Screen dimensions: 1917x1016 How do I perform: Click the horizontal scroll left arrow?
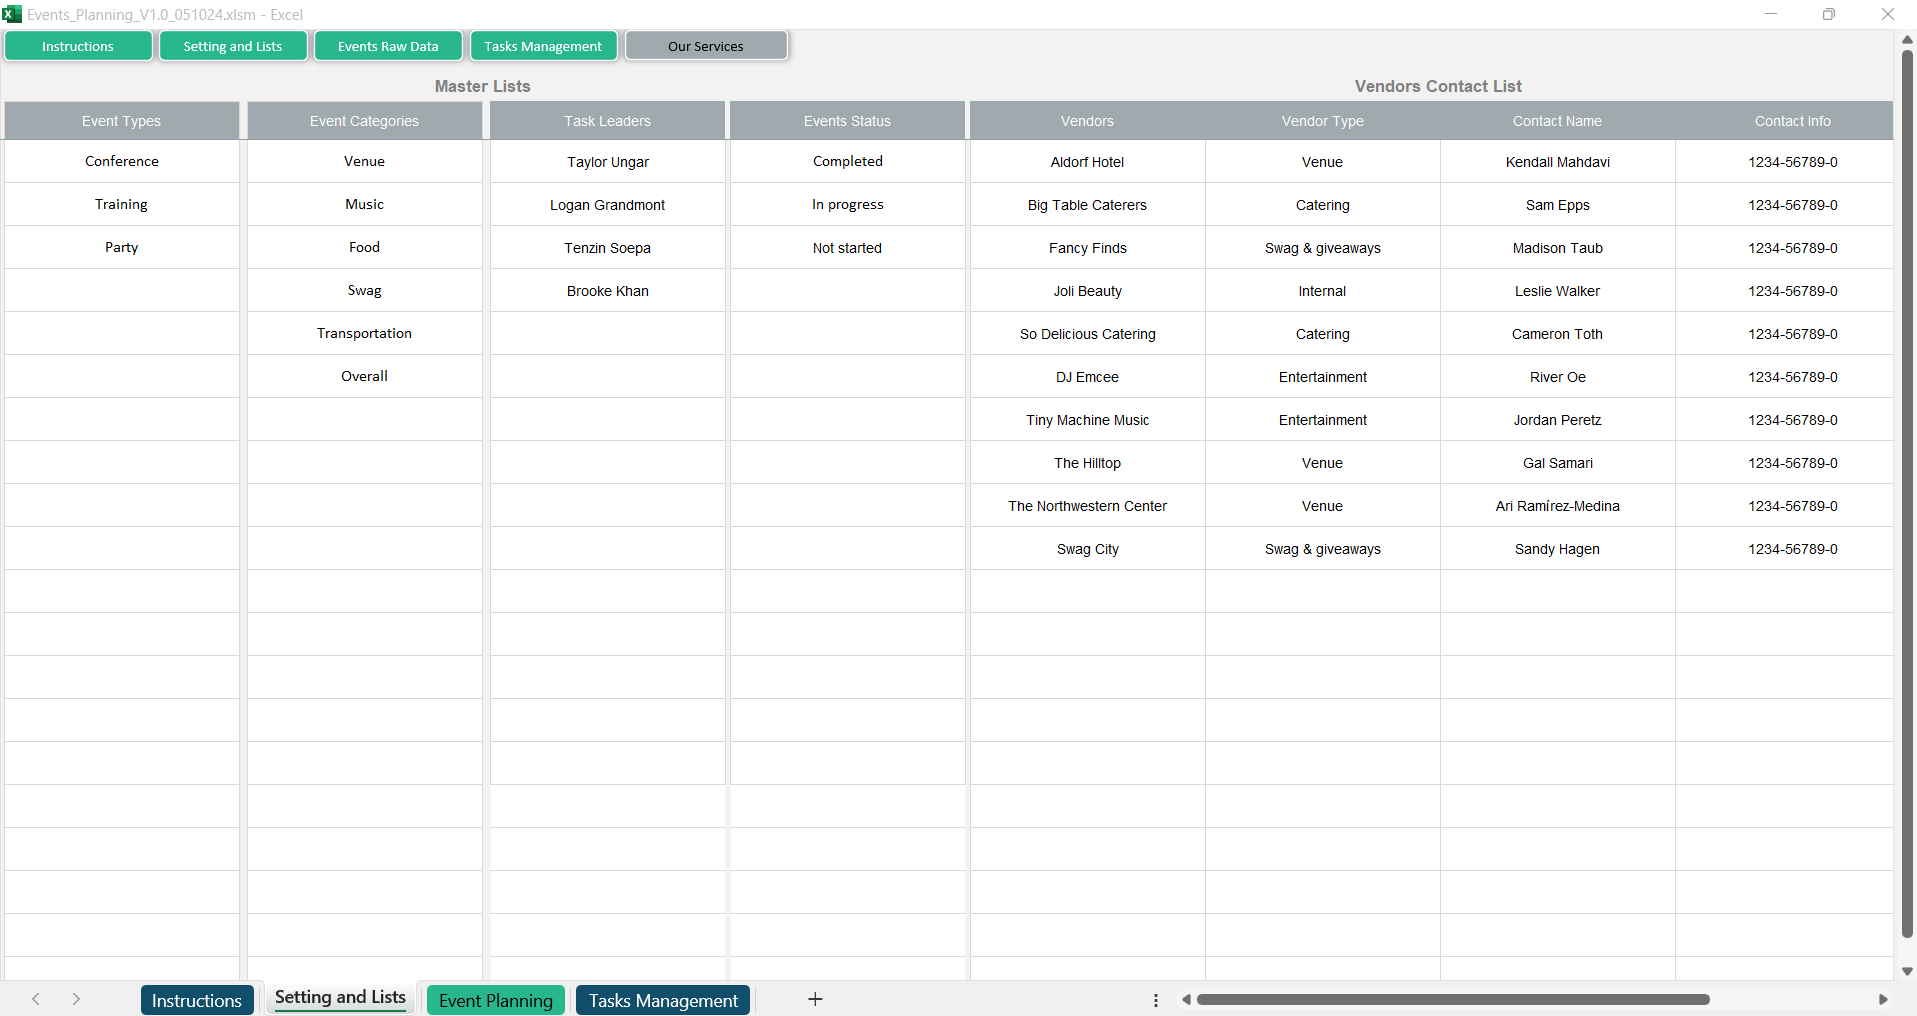[x=1186, y=999]
